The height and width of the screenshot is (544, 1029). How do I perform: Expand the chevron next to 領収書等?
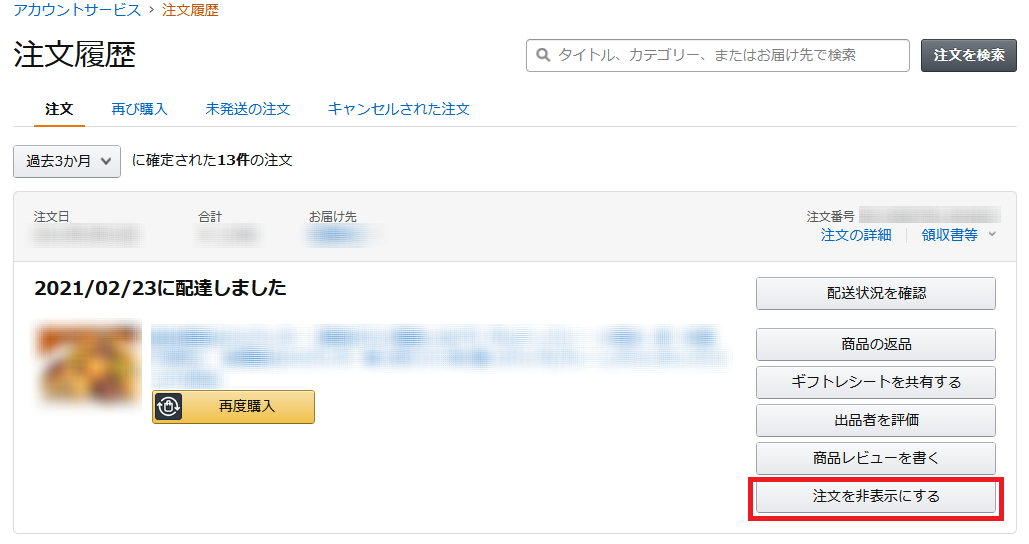click(992, 234)
